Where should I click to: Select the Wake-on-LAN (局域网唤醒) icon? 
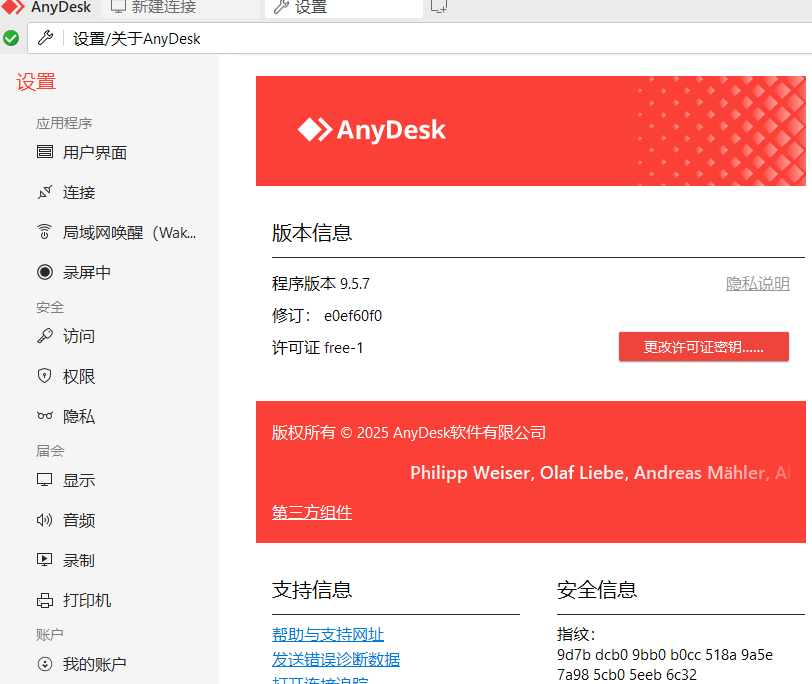pyautogui.click(x=44, y=233)
